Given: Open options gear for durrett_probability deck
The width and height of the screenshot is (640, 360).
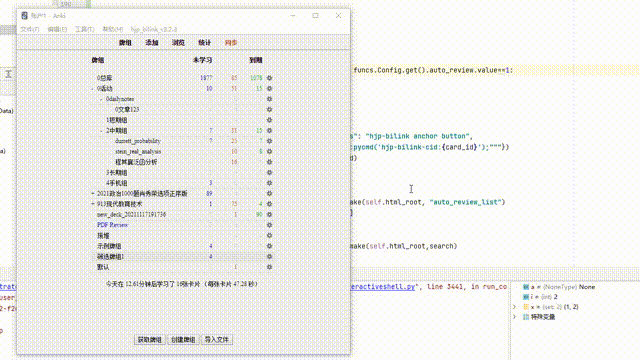Looking at the screenshot, I should pyautogui.click(x=269, y=141).
